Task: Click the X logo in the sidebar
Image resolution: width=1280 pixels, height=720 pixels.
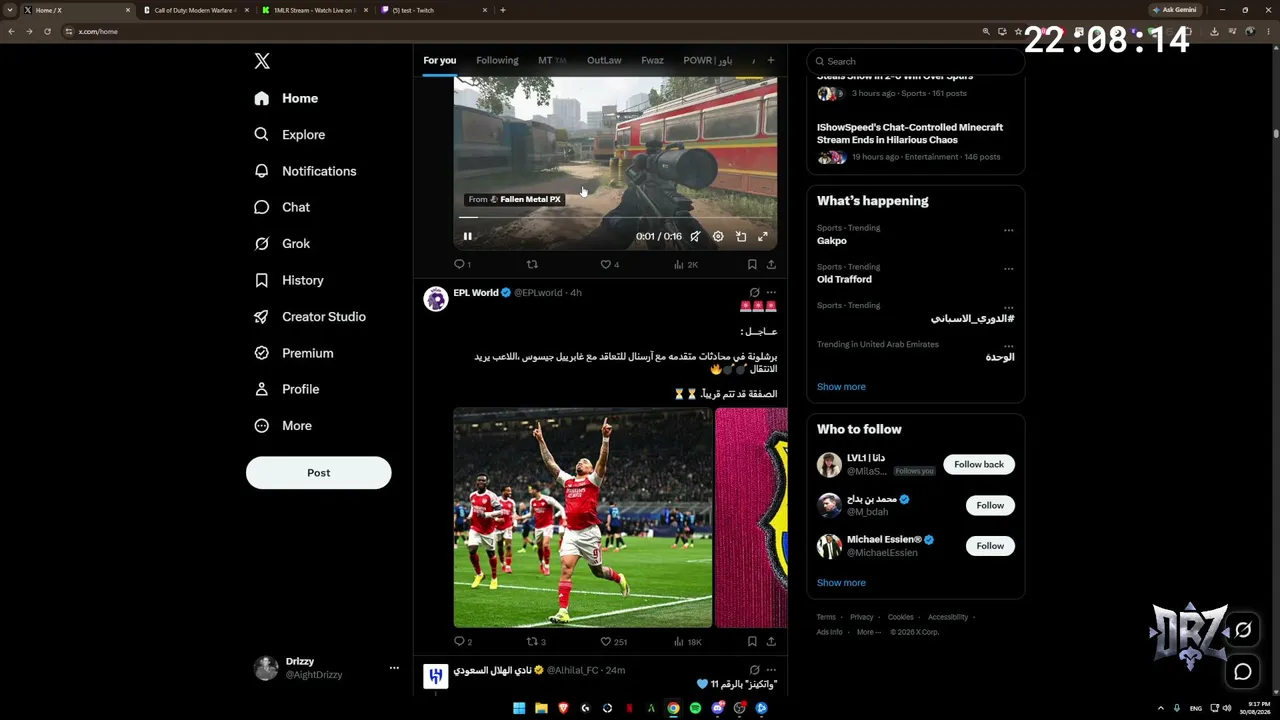Action: 262,61
